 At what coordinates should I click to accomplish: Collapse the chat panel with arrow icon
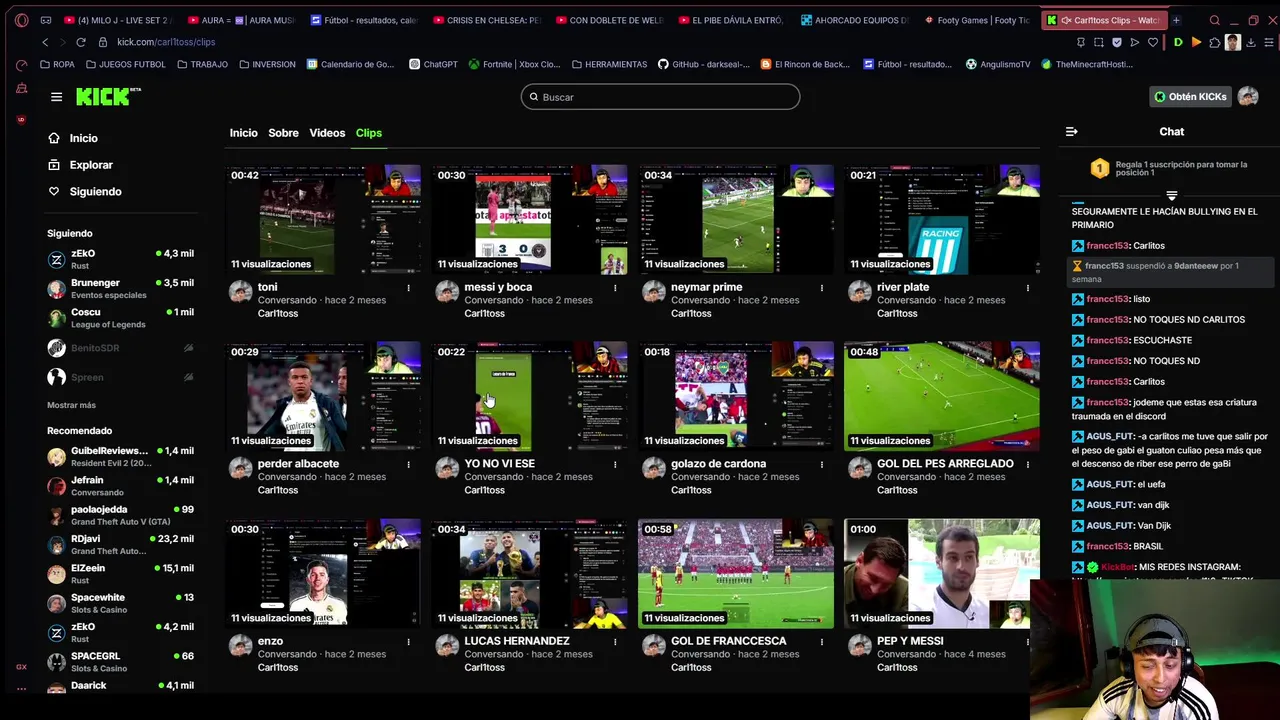pos(1071,132)
